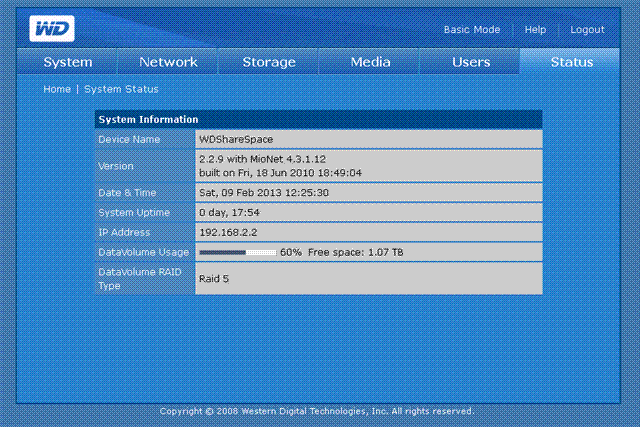Open the Help link

tap(535, 30)
